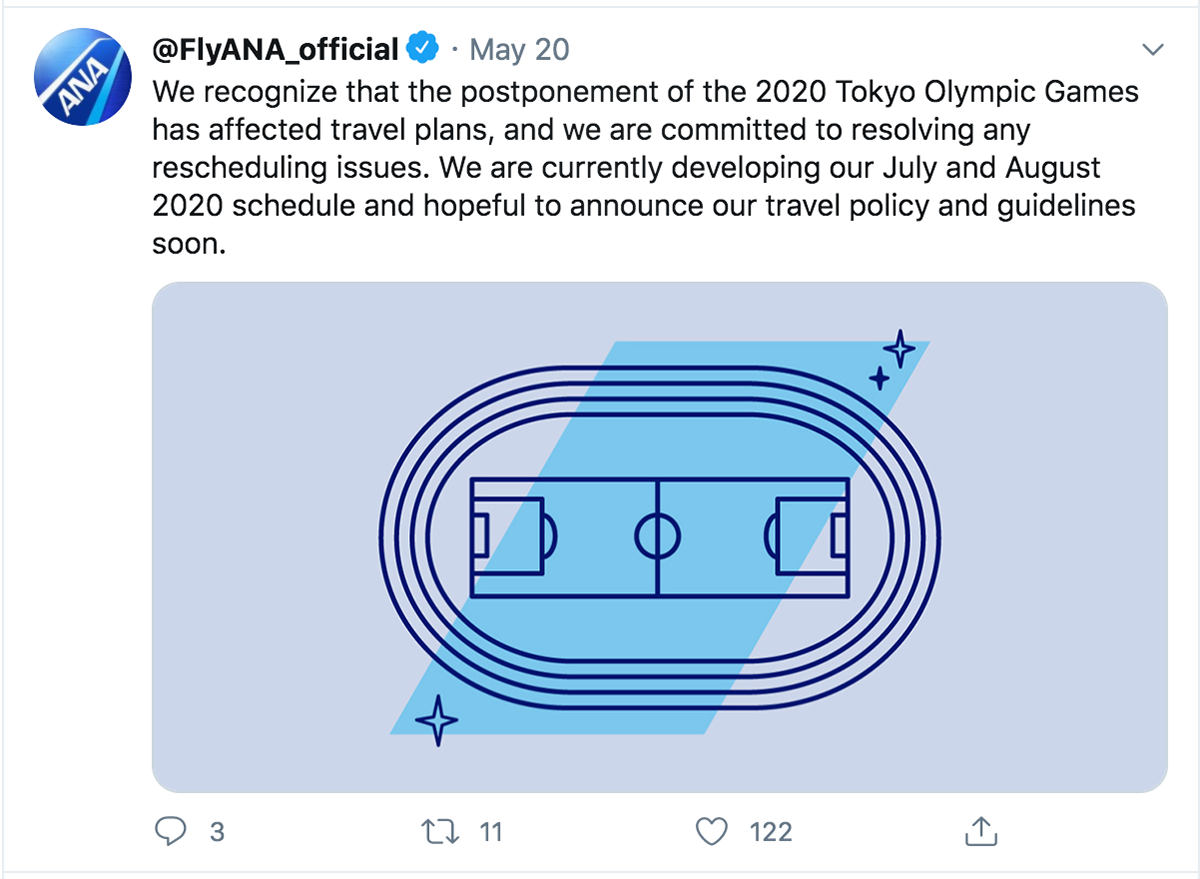The height and width of the screenshot is (879, 1200).
Task: Click the like count of 122
Action: point(771,831)
